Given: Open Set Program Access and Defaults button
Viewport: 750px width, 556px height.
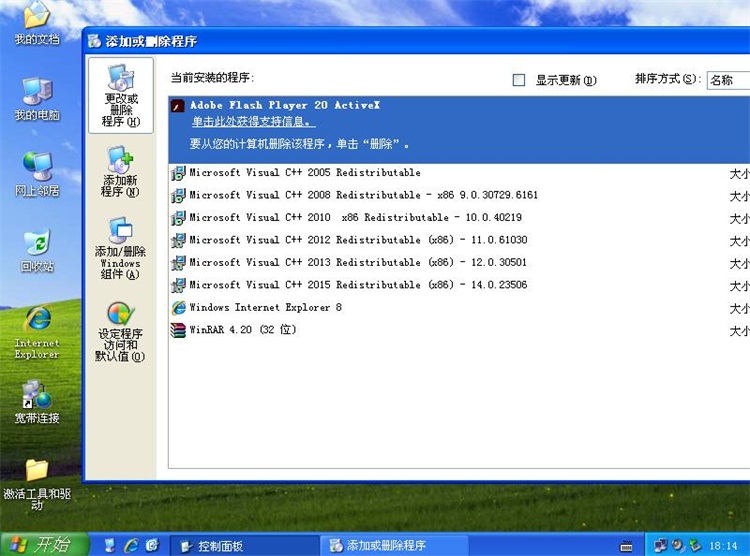Looking at the screenshot, I should pos(120,331).
